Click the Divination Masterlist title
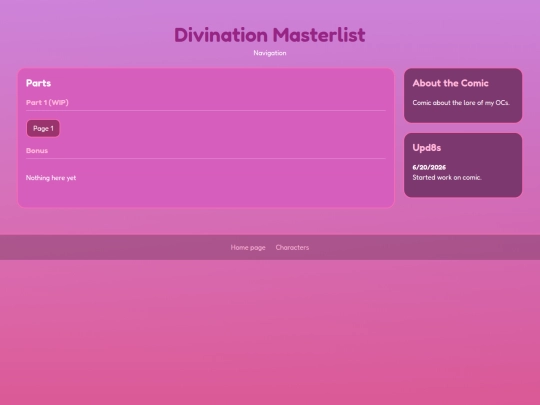540x405 pixels. [x=270, y=35]
